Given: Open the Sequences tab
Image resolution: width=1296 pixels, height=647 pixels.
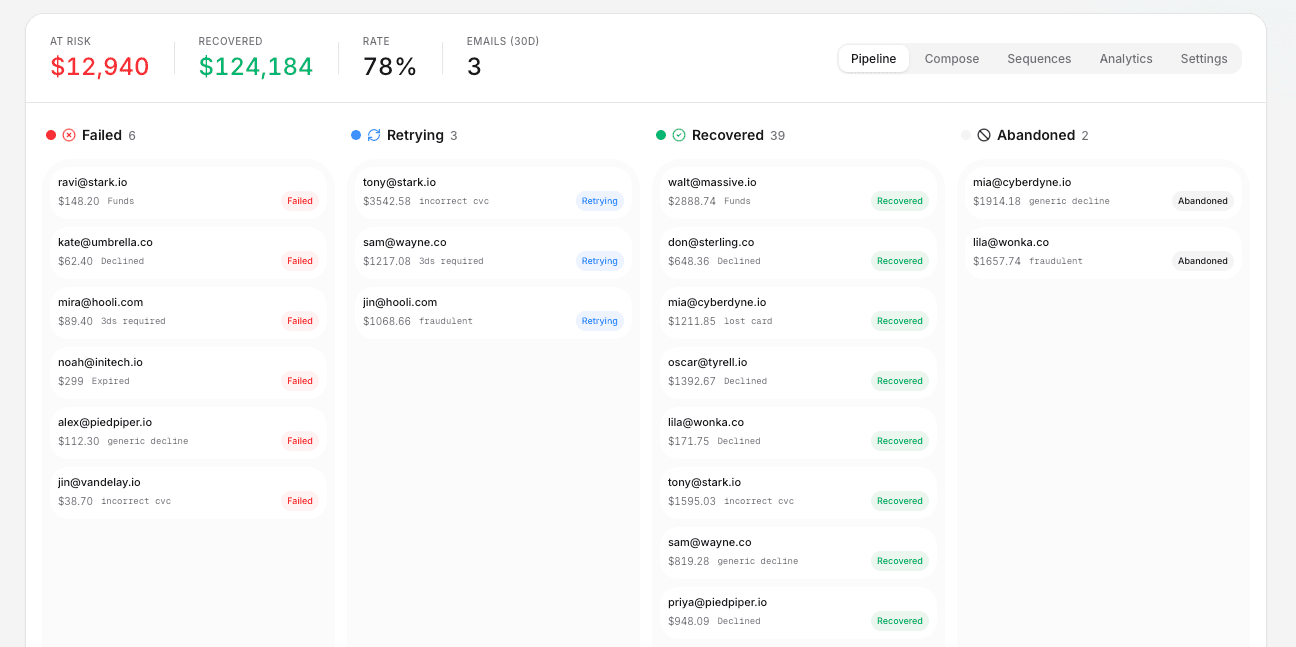Looking at the screenshot, I should tap(1039, 59).
